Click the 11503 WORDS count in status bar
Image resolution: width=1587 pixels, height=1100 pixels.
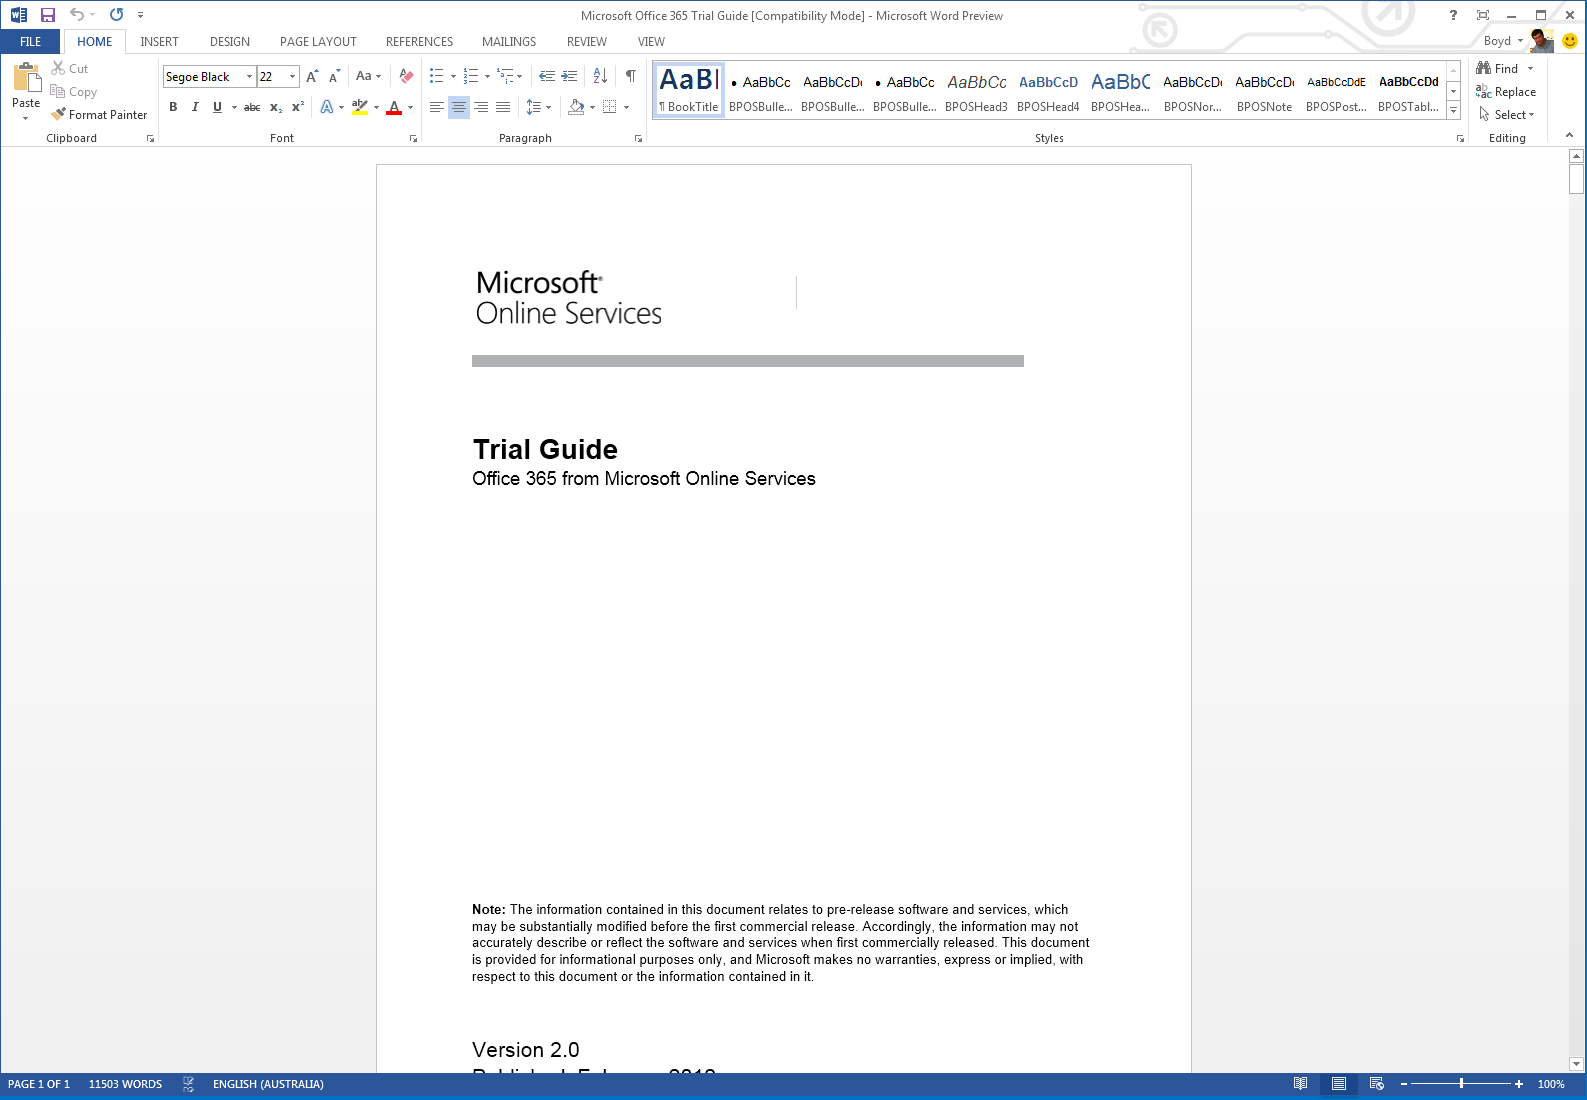[125, 1084]
